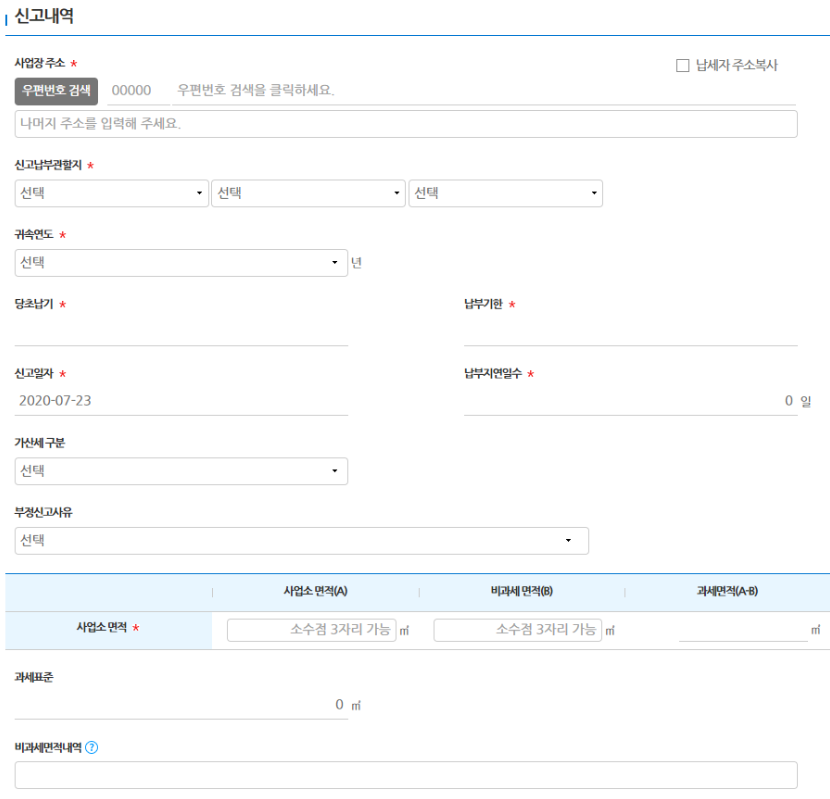Viewport: 830px width, 799px height.
Task: Click the 비과세 면적(B) input field
Action: click(x=517, y=630)
